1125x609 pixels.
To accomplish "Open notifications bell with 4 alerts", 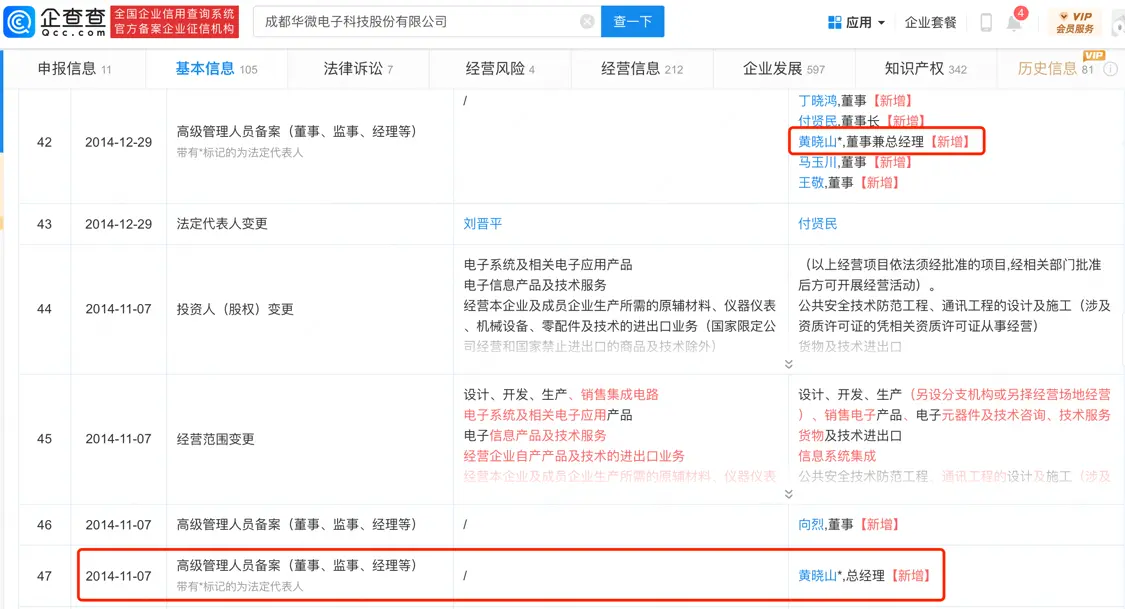I will [1015, 22].
